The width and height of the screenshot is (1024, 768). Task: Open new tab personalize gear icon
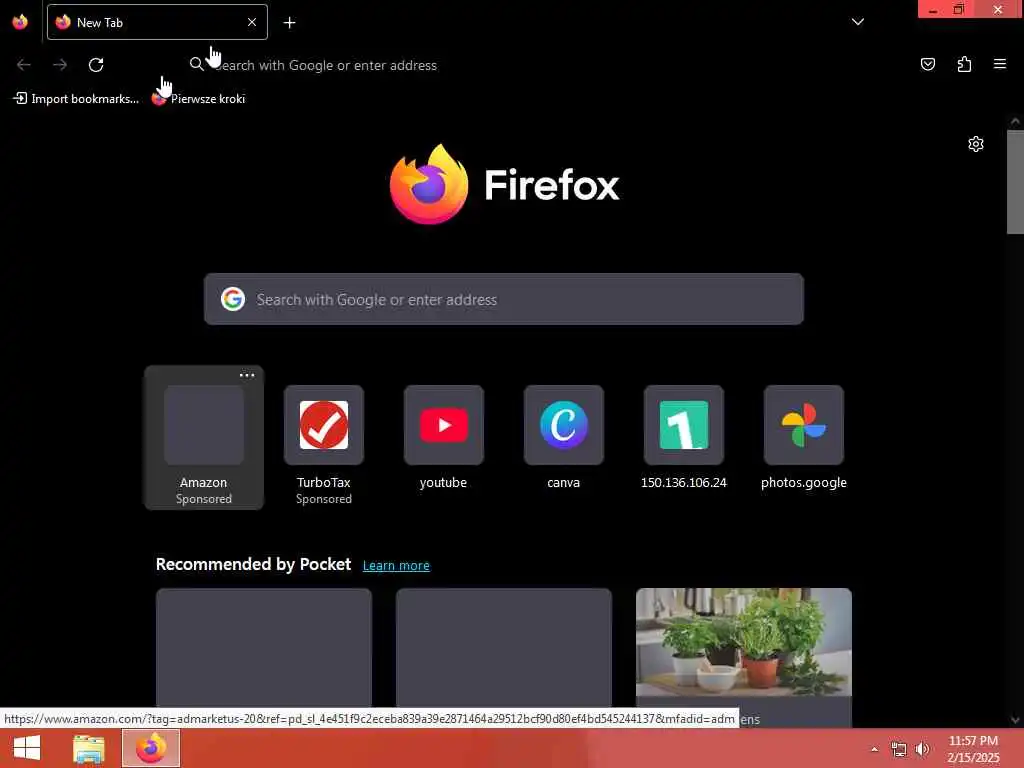pyautogui.click(x=976, y=144)
